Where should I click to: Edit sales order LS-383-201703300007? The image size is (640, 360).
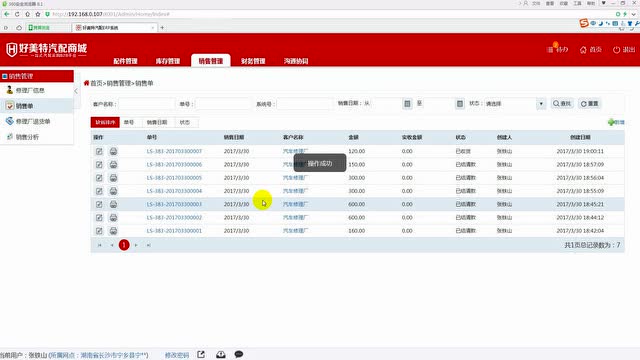[99, 151]
